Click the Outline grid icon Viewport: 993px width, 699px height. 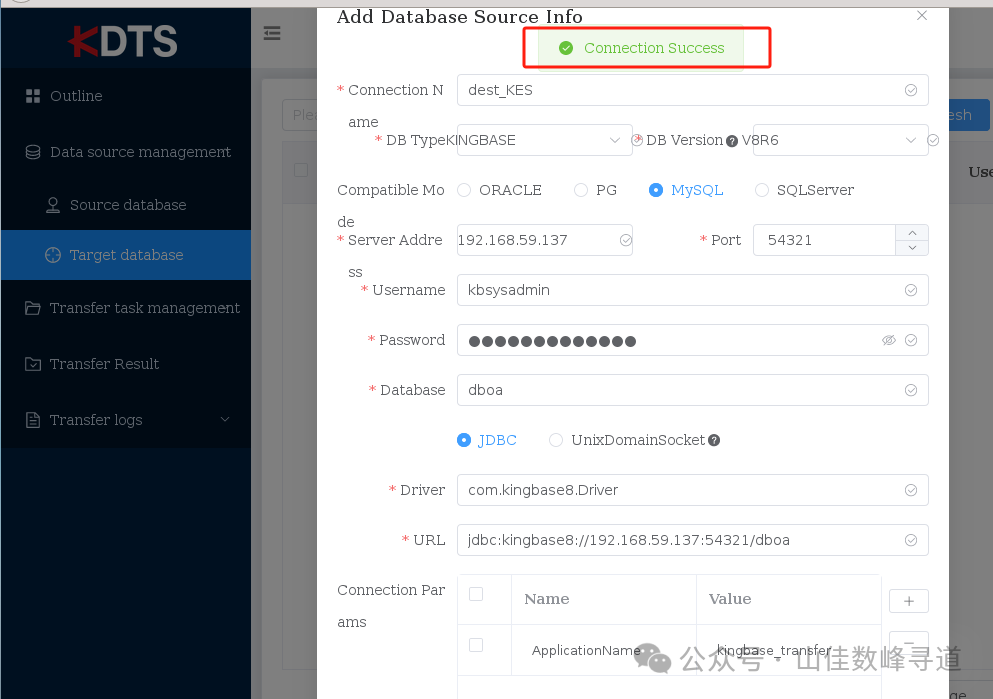(x=32, y=96)
